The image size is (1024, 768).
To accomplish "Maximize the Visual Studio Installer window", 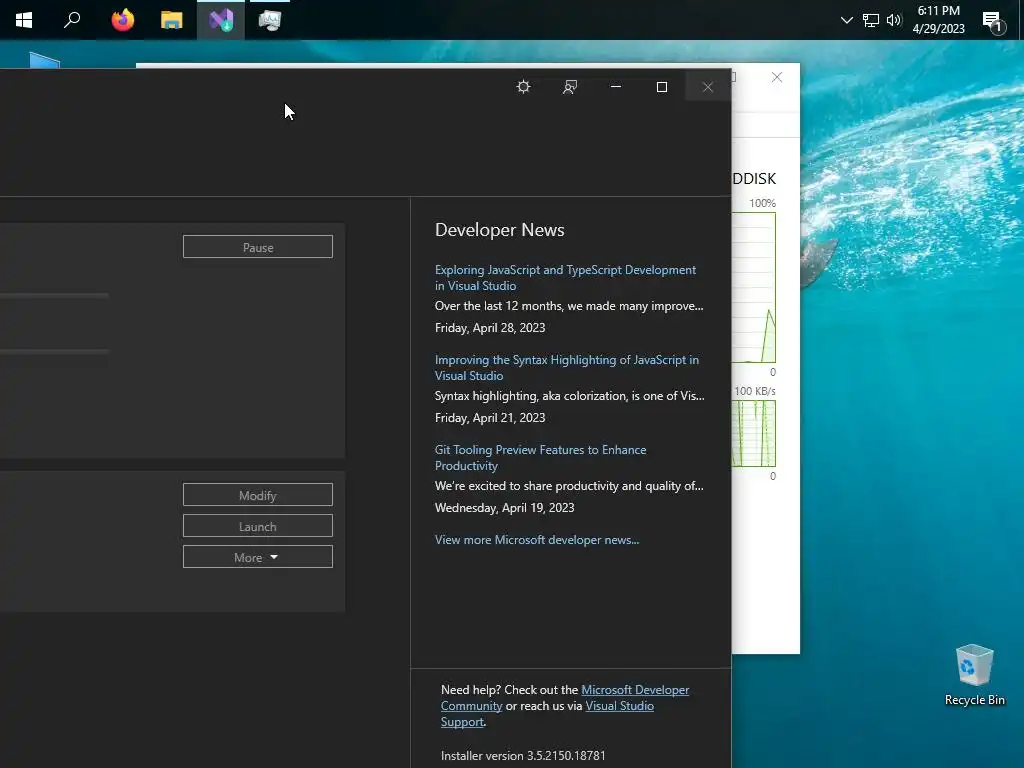I will (662, 87).
